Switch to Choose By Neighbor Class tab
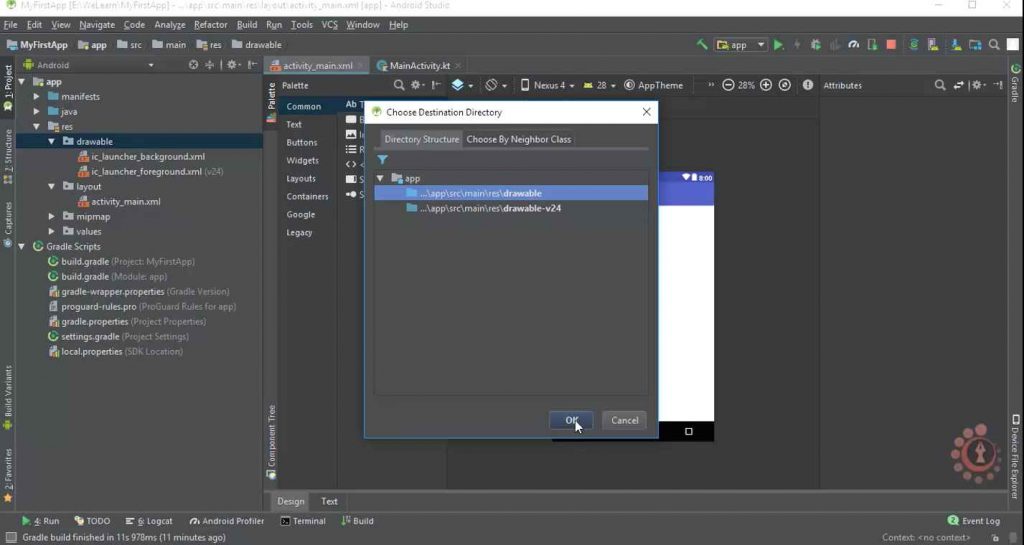The width and height of the screenshot is (1024, 545). click(x=518, y=139)
